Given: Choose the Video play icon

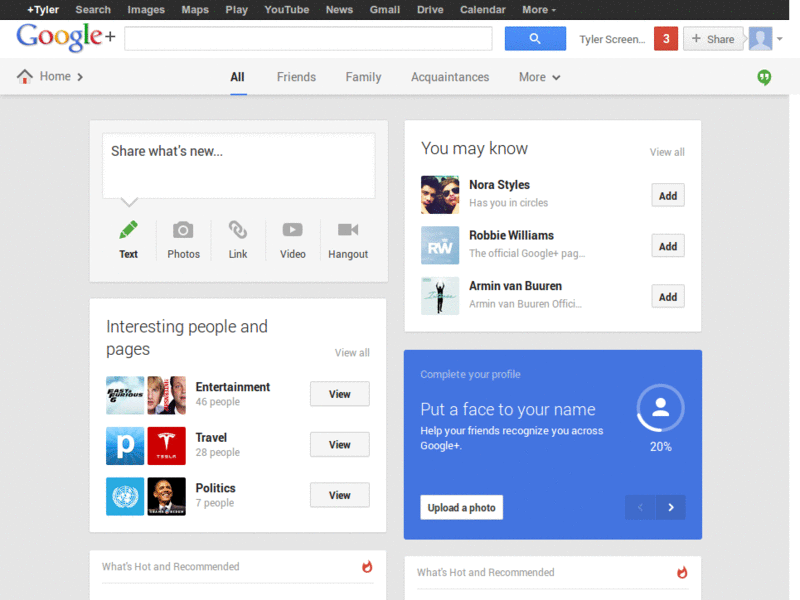Looking at the screenshot, I should coord(292,230).
